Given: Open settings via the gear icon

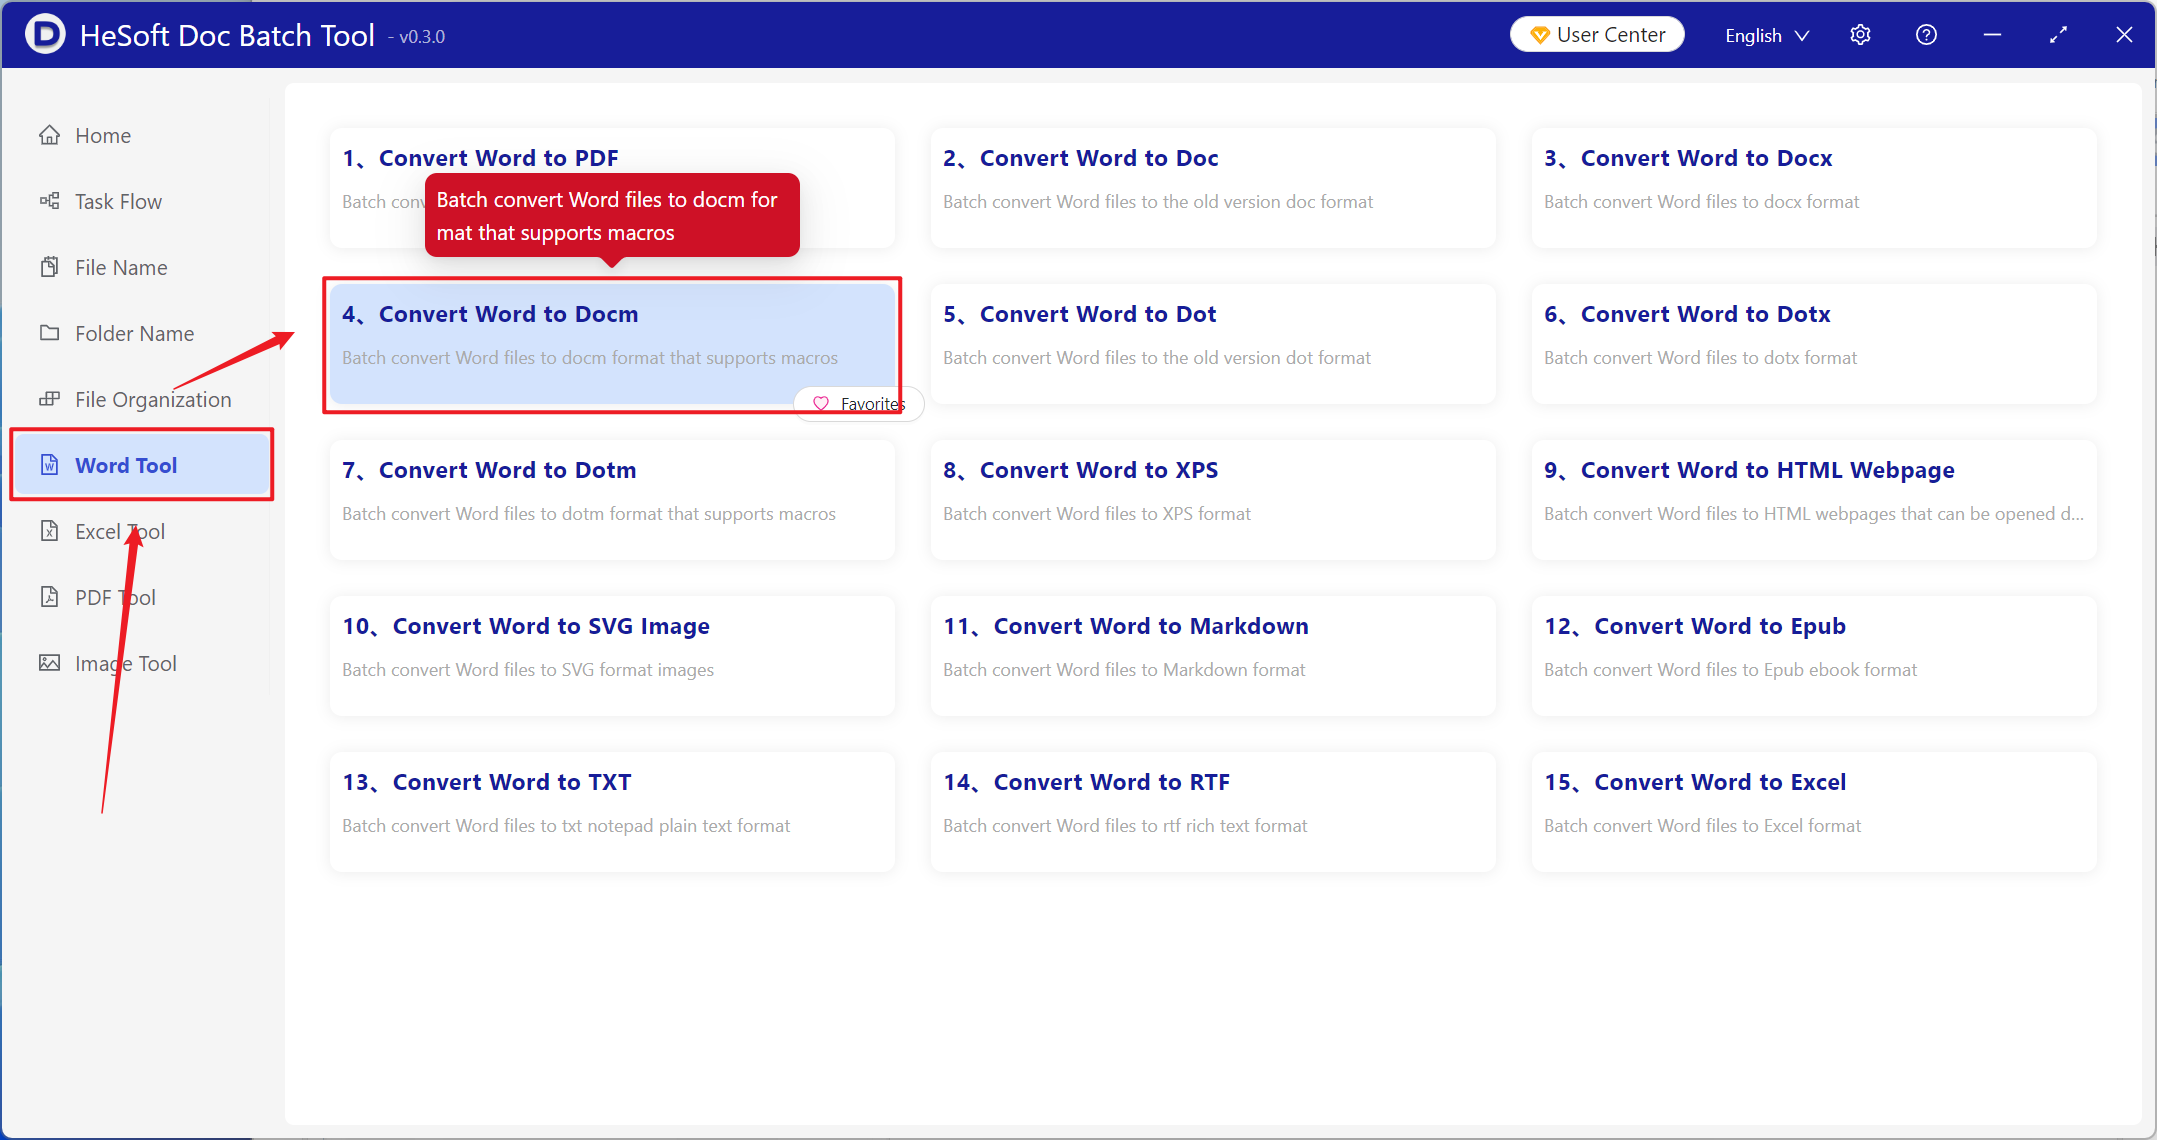Looking at the screenshot, I should [1860, 35].
